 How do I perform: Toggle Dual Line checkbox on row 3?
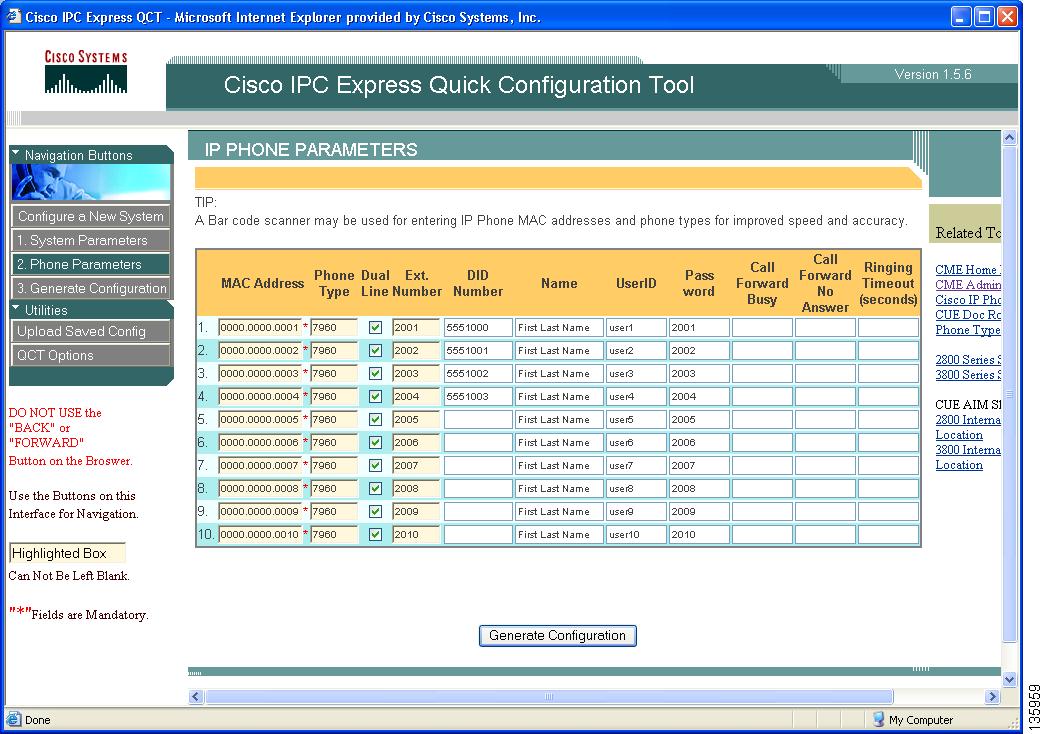pos(375,373)
